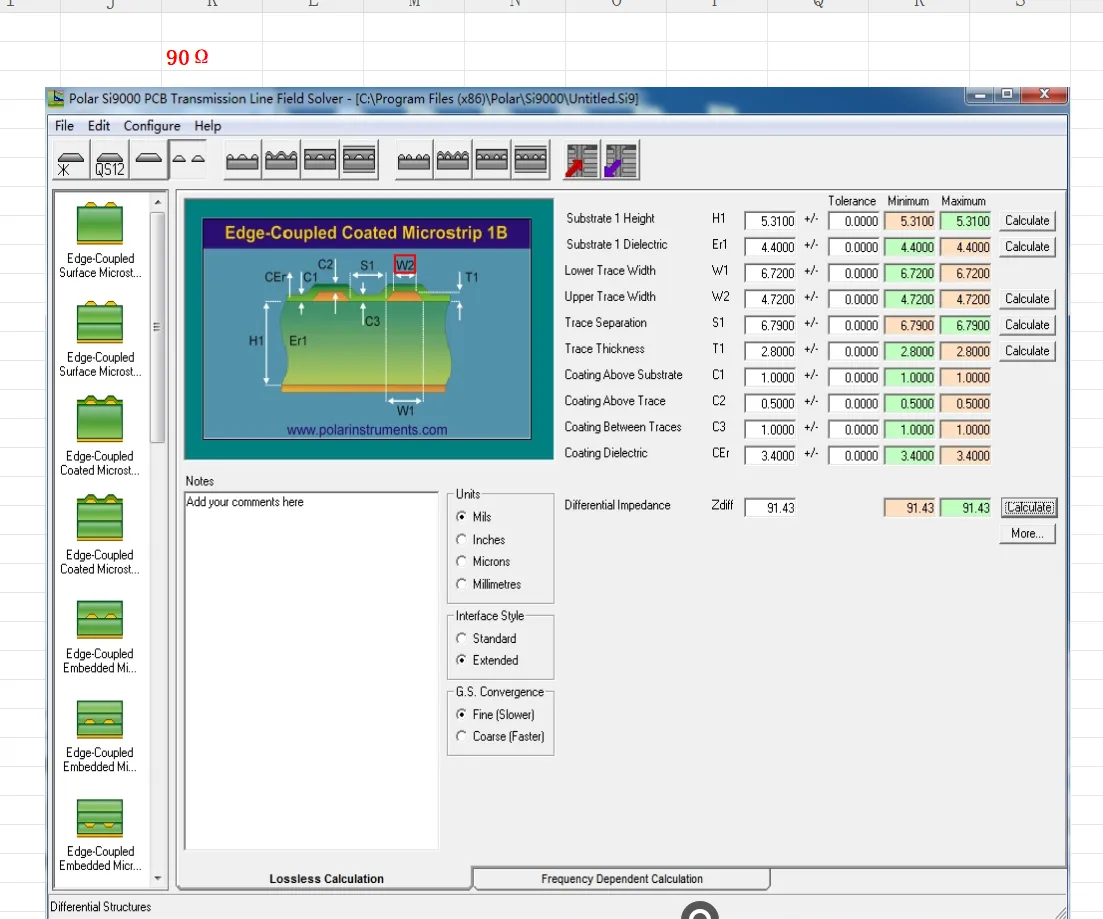This screenshot has height=919, width=1103.
Task: Click Polar Si9000 title bar app icon
Action: coord(57,99)
